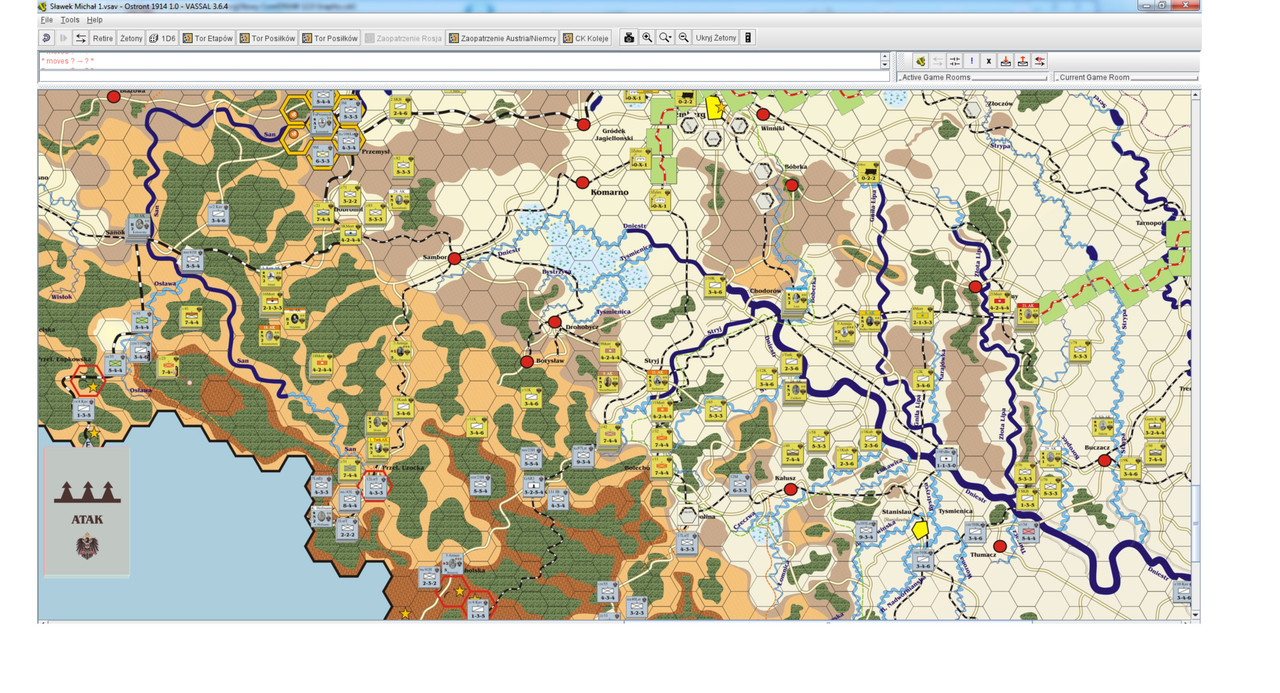Click the connect to server arrows icon

pos(81,38)
